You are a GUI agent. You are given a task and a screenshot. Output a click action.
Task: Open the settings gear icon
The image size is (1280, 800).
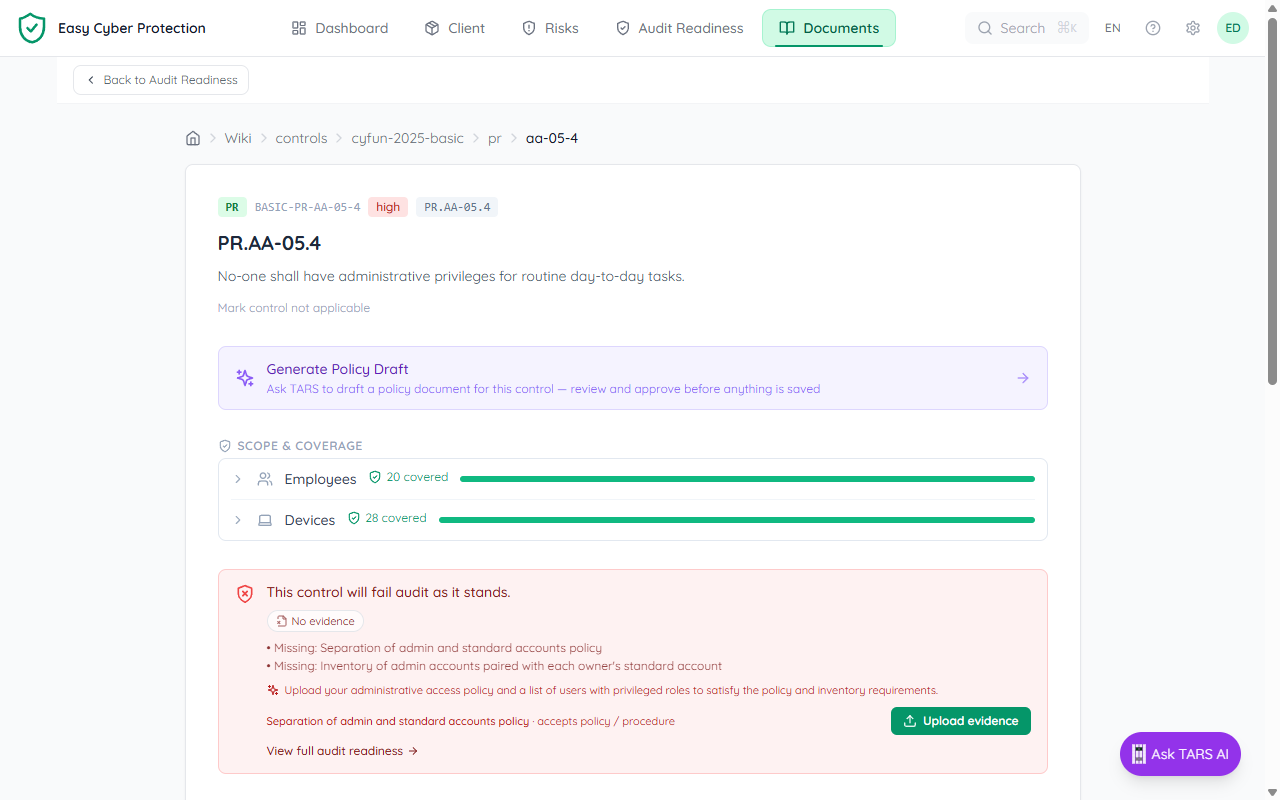coord(1193,28)
